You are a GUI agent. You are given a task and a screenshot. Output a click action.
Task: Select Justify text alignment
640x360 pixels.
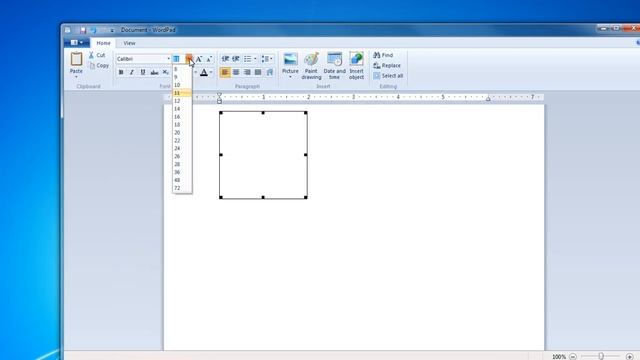258,72
